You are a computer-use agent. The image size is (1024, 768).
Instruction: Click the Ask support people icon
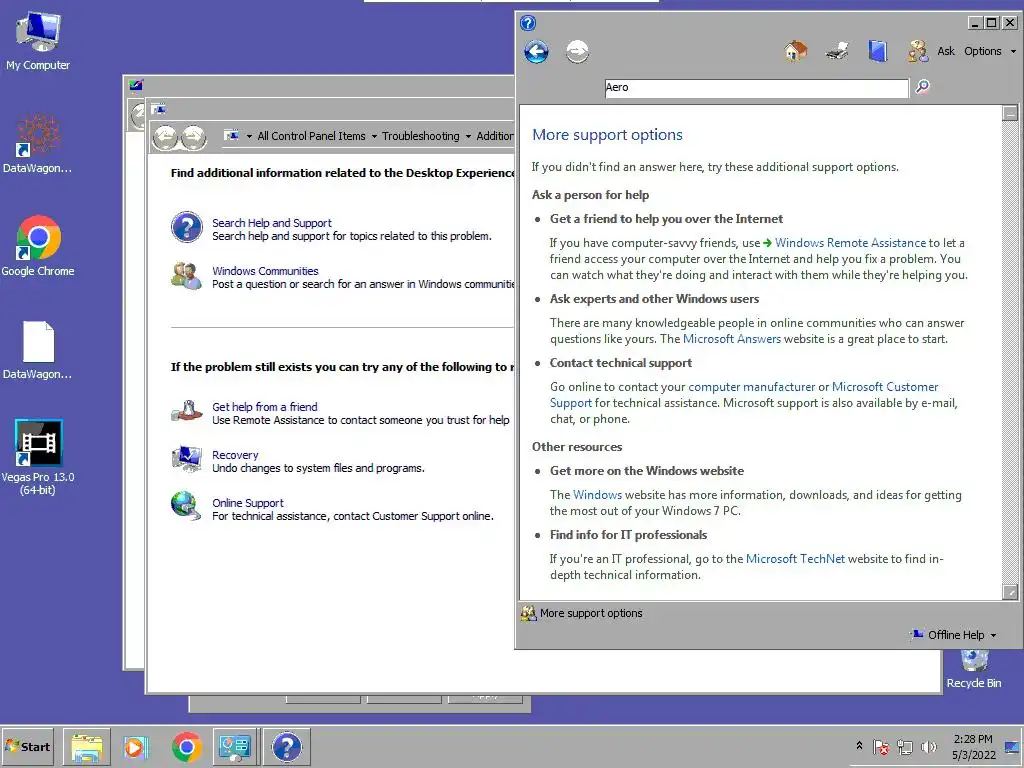918,51
